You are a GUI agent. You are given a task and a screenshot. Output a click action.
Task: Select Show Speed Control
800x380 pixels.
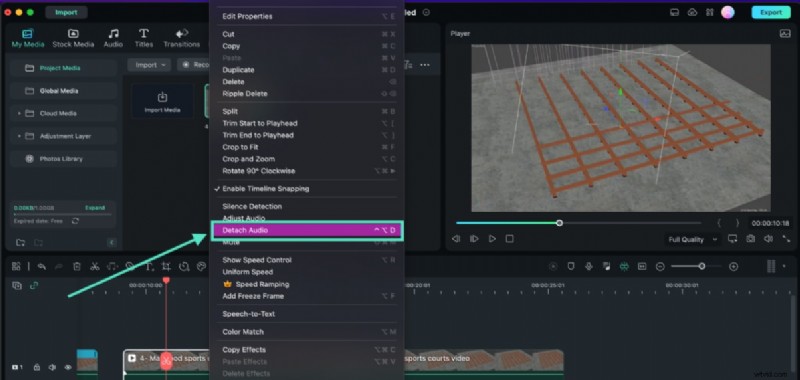[307, 260]
